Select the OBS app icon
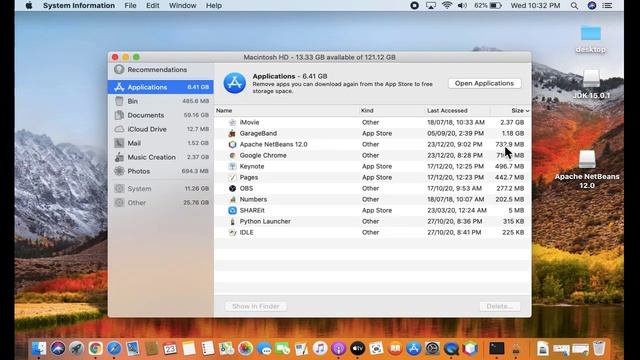 coord(232,189)
